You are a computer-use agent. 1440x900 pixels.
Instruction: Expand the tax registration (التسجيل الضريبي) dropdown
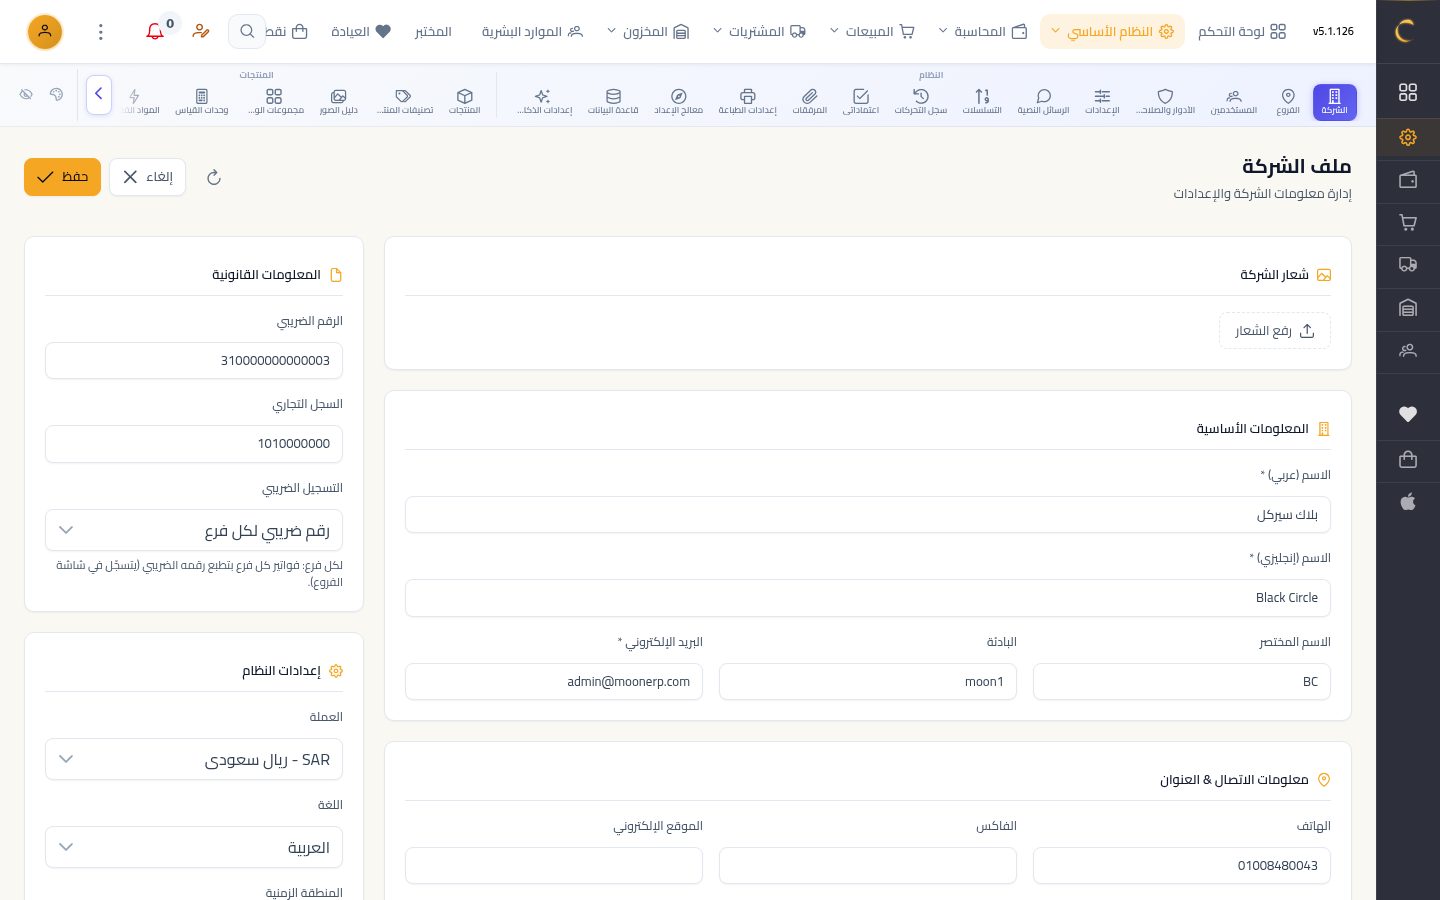point(194,530)
